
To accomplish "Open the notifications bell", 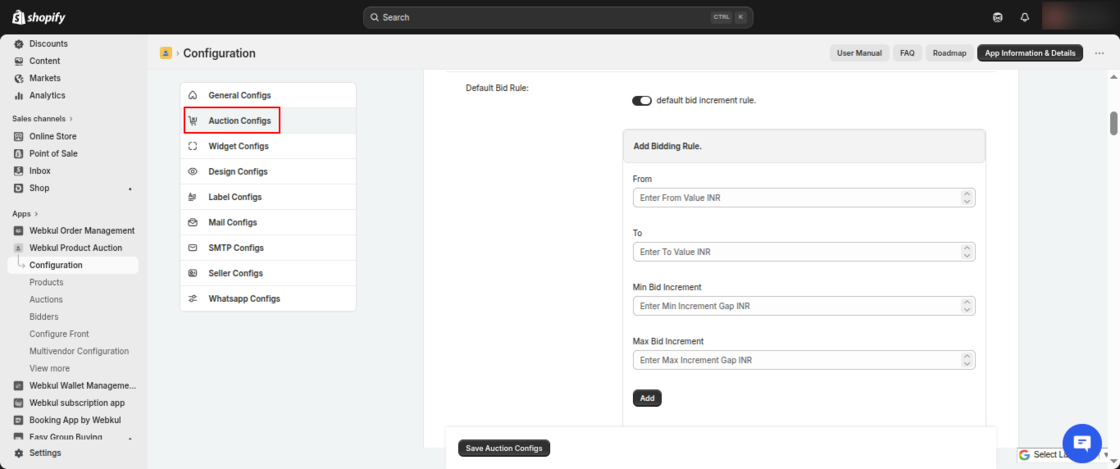I will (1025, 17).
